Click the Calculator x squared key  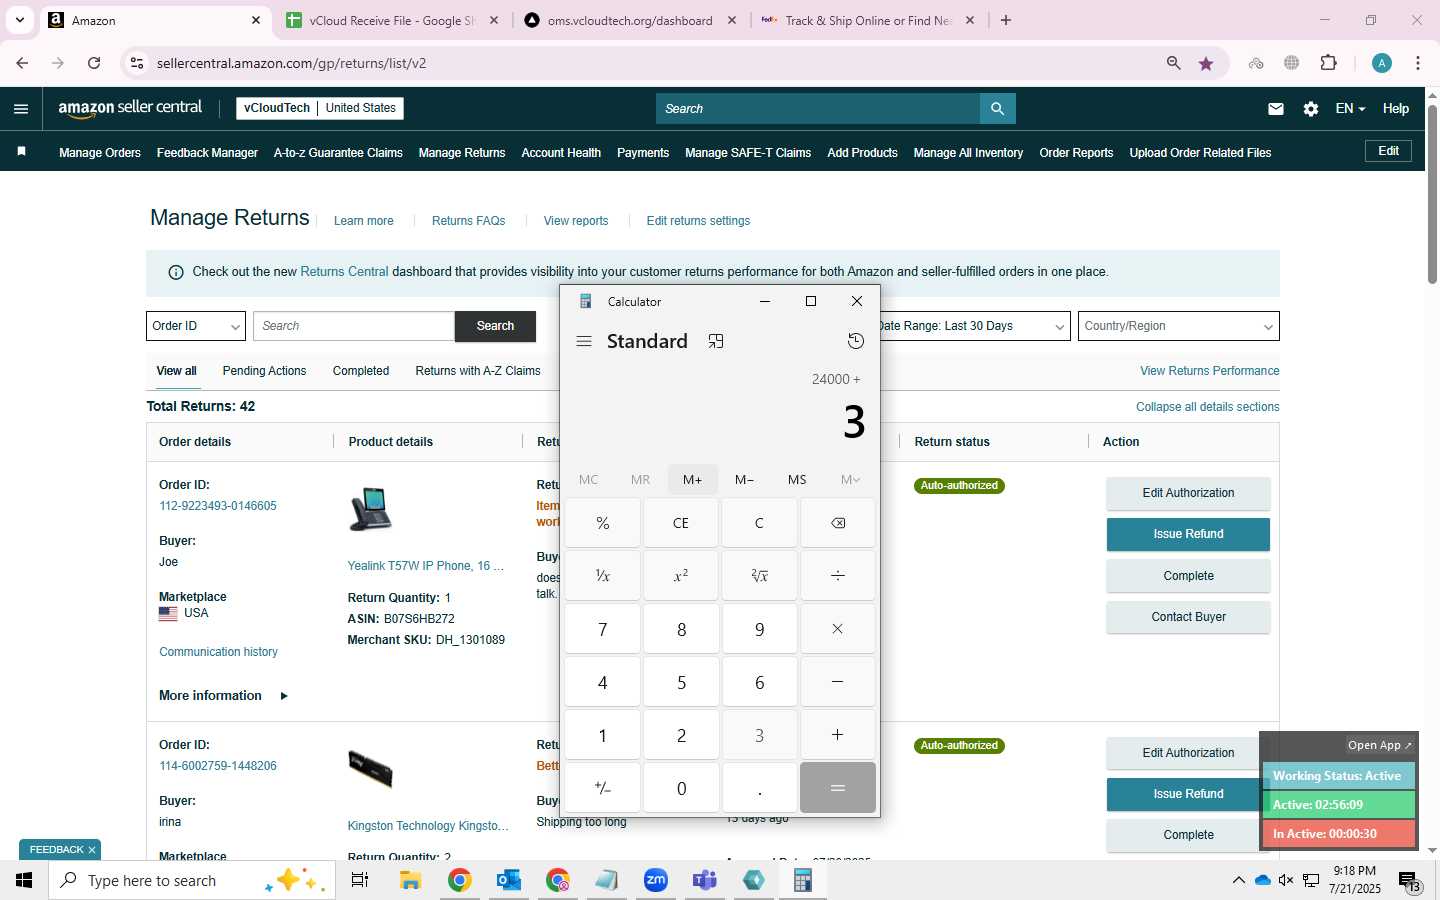681,576
